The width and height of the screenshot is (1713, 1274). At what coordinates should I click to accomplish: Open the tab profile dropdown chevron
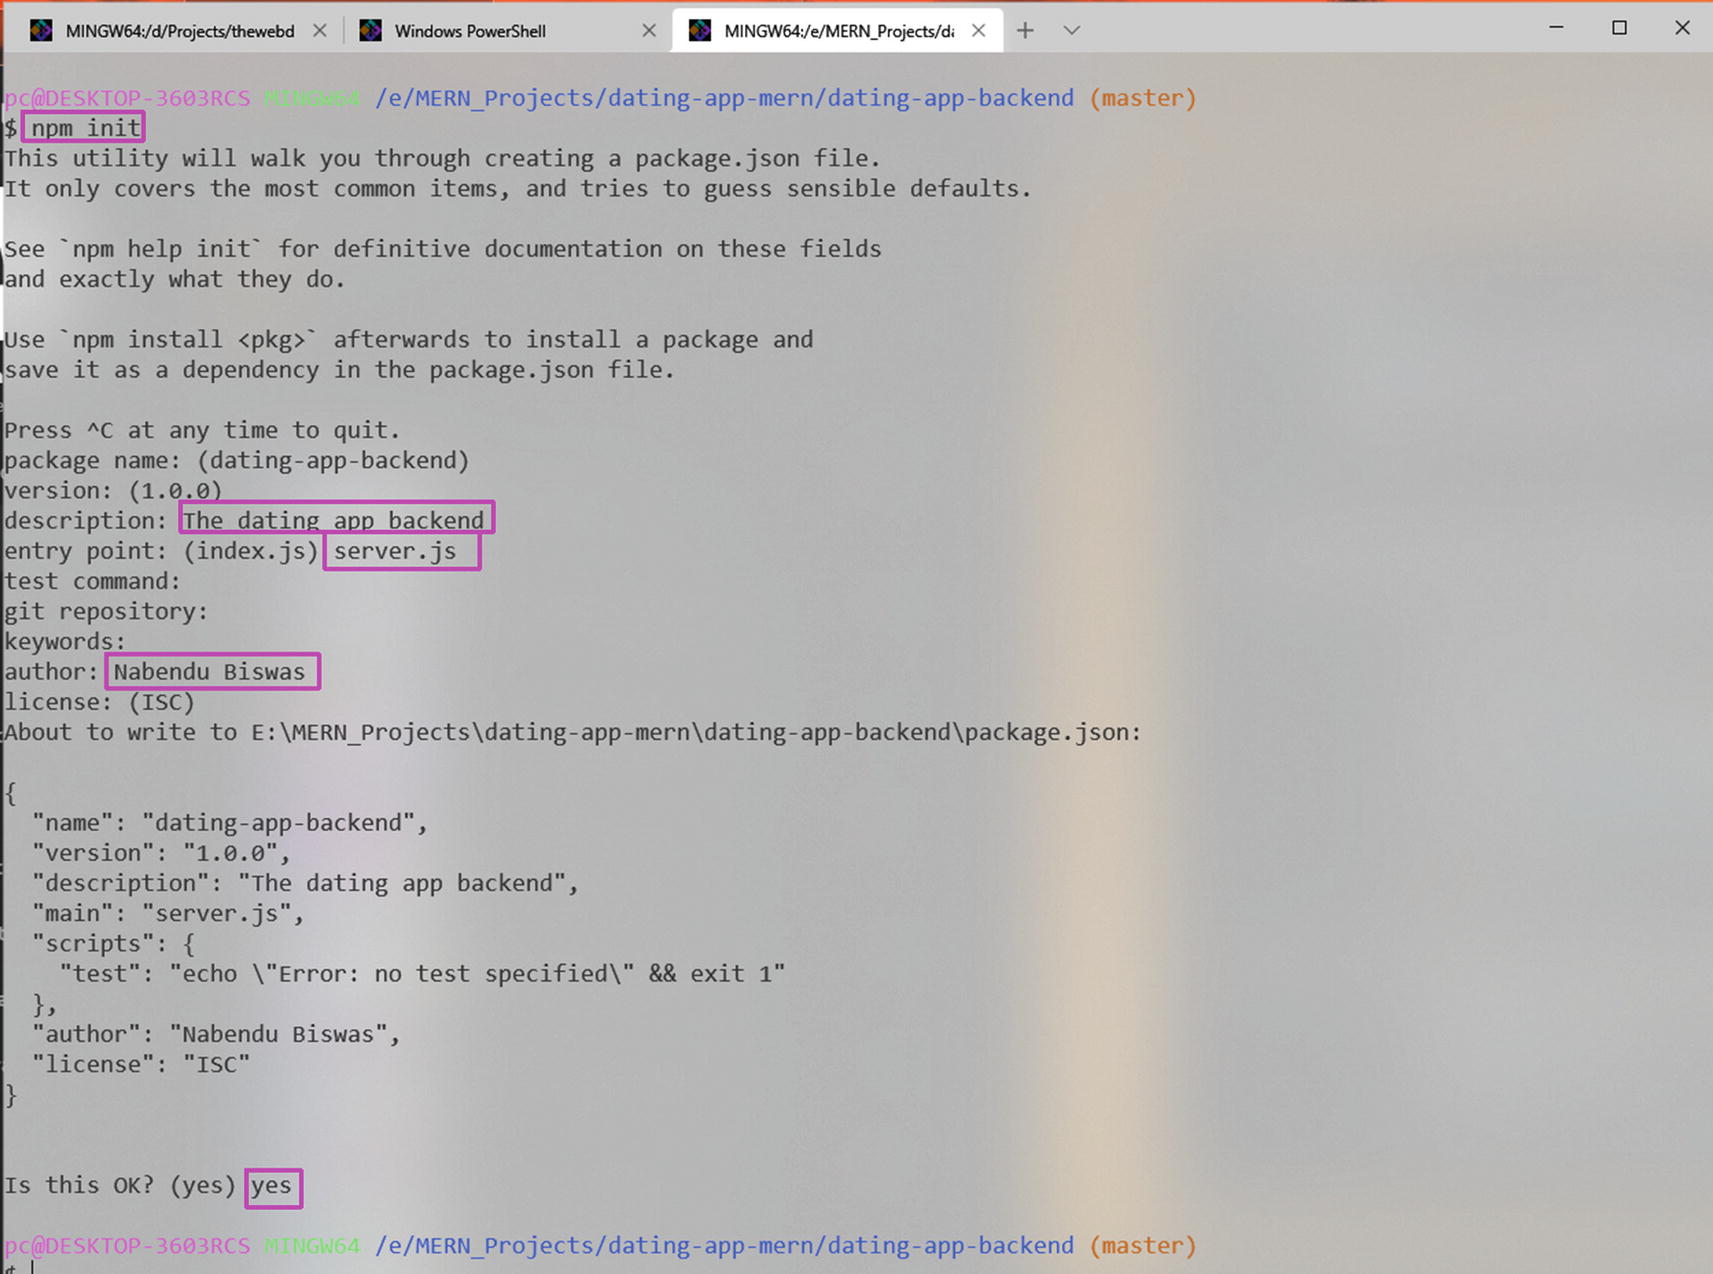coord(1071,31)
